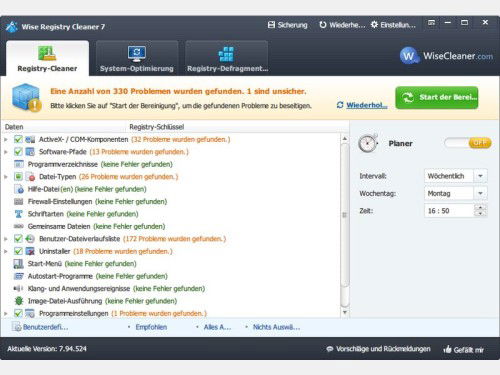The width and height of the screenshot is (500, 375).
Task: Click the Firewall-Einstellungen icon
Action: 19,201
